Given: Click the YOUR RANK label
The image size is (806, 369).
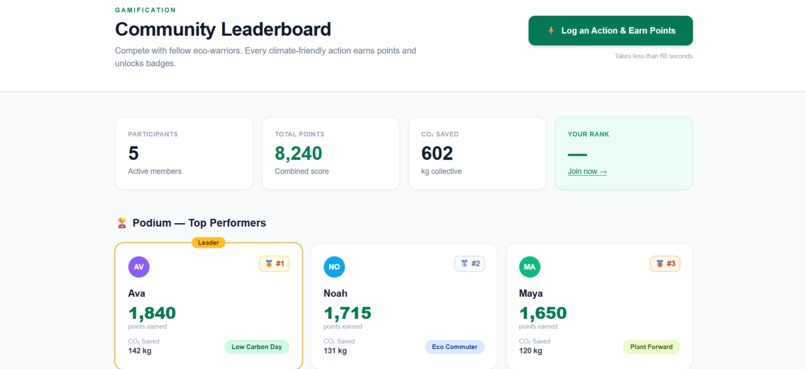Looking at the screenshot, I should 589,134.
